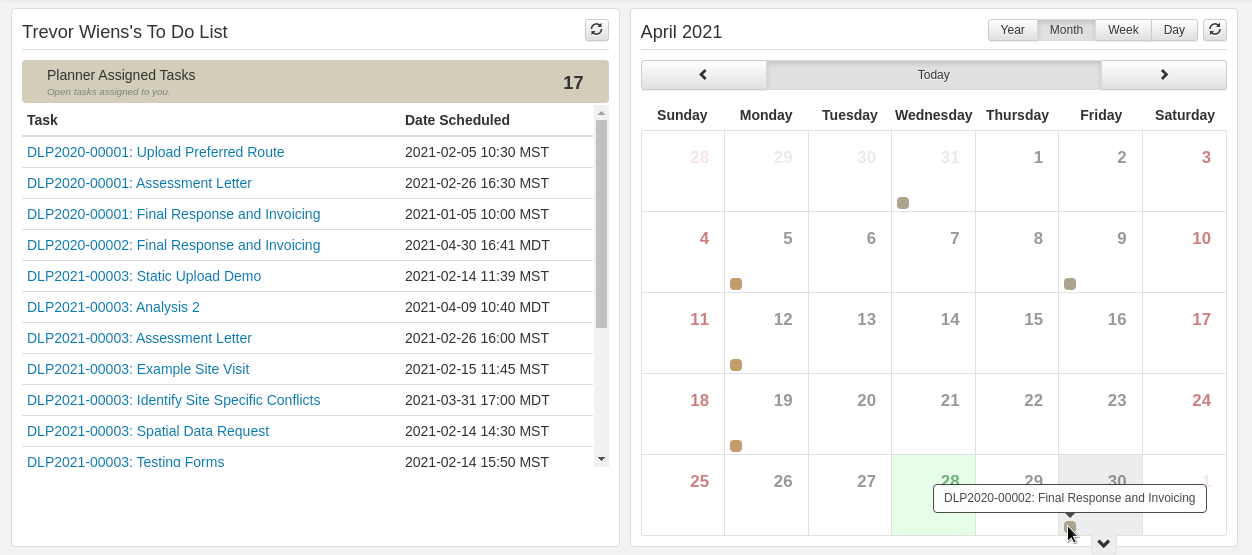Select April 28 calendar cell
Viewport: 1252px width, 555px height.
[x=933, y=495]
